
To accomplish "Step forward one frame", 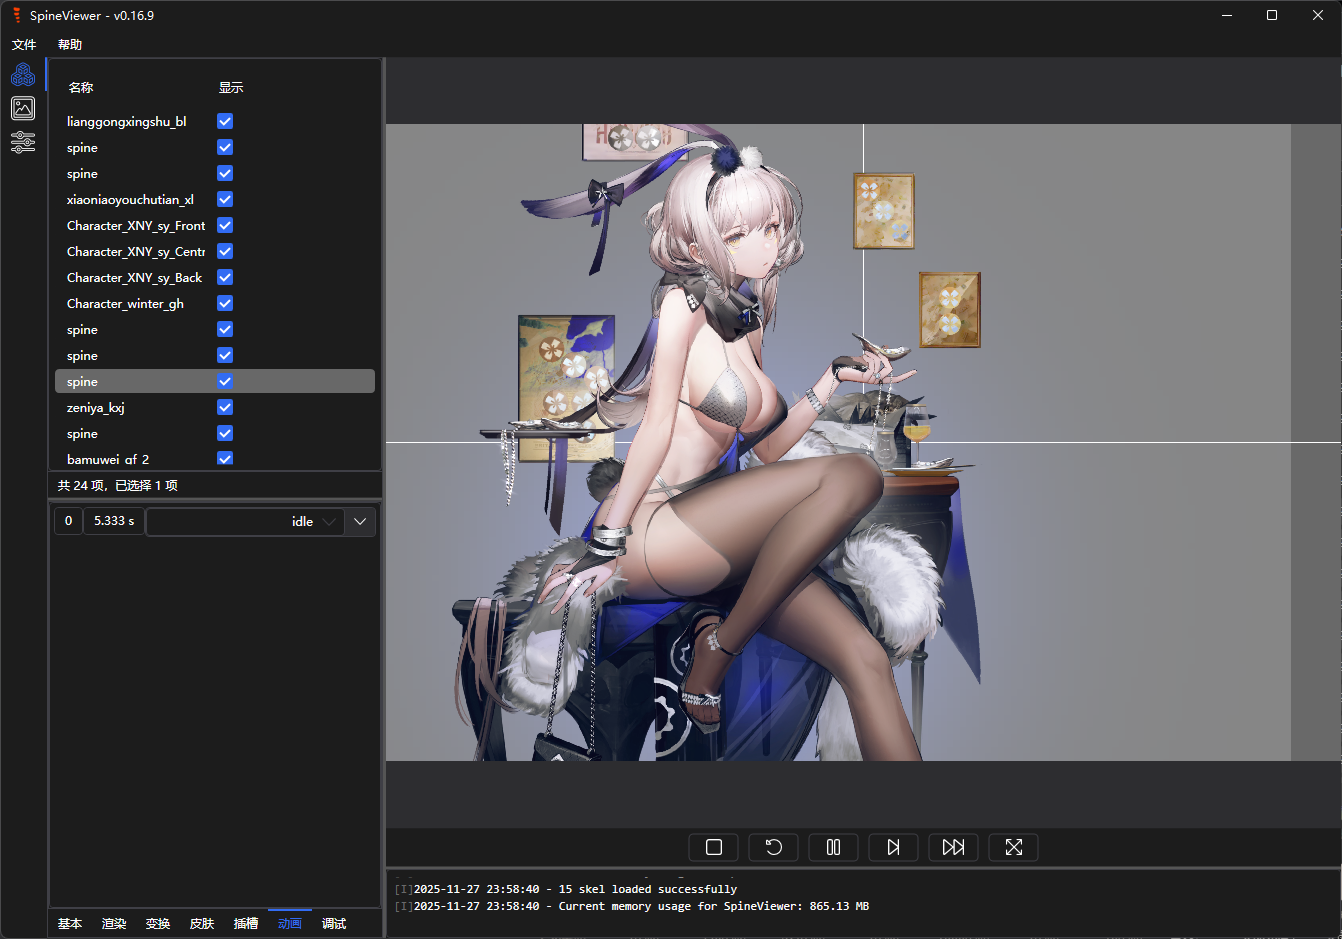I will click(x=894, y=847).
